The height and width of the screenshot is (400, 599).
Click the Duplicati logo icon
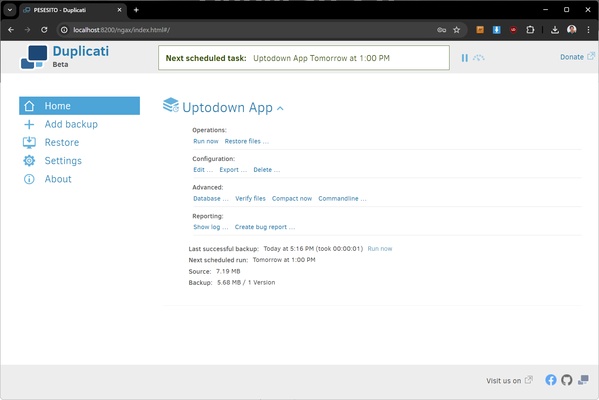point(34,57)
